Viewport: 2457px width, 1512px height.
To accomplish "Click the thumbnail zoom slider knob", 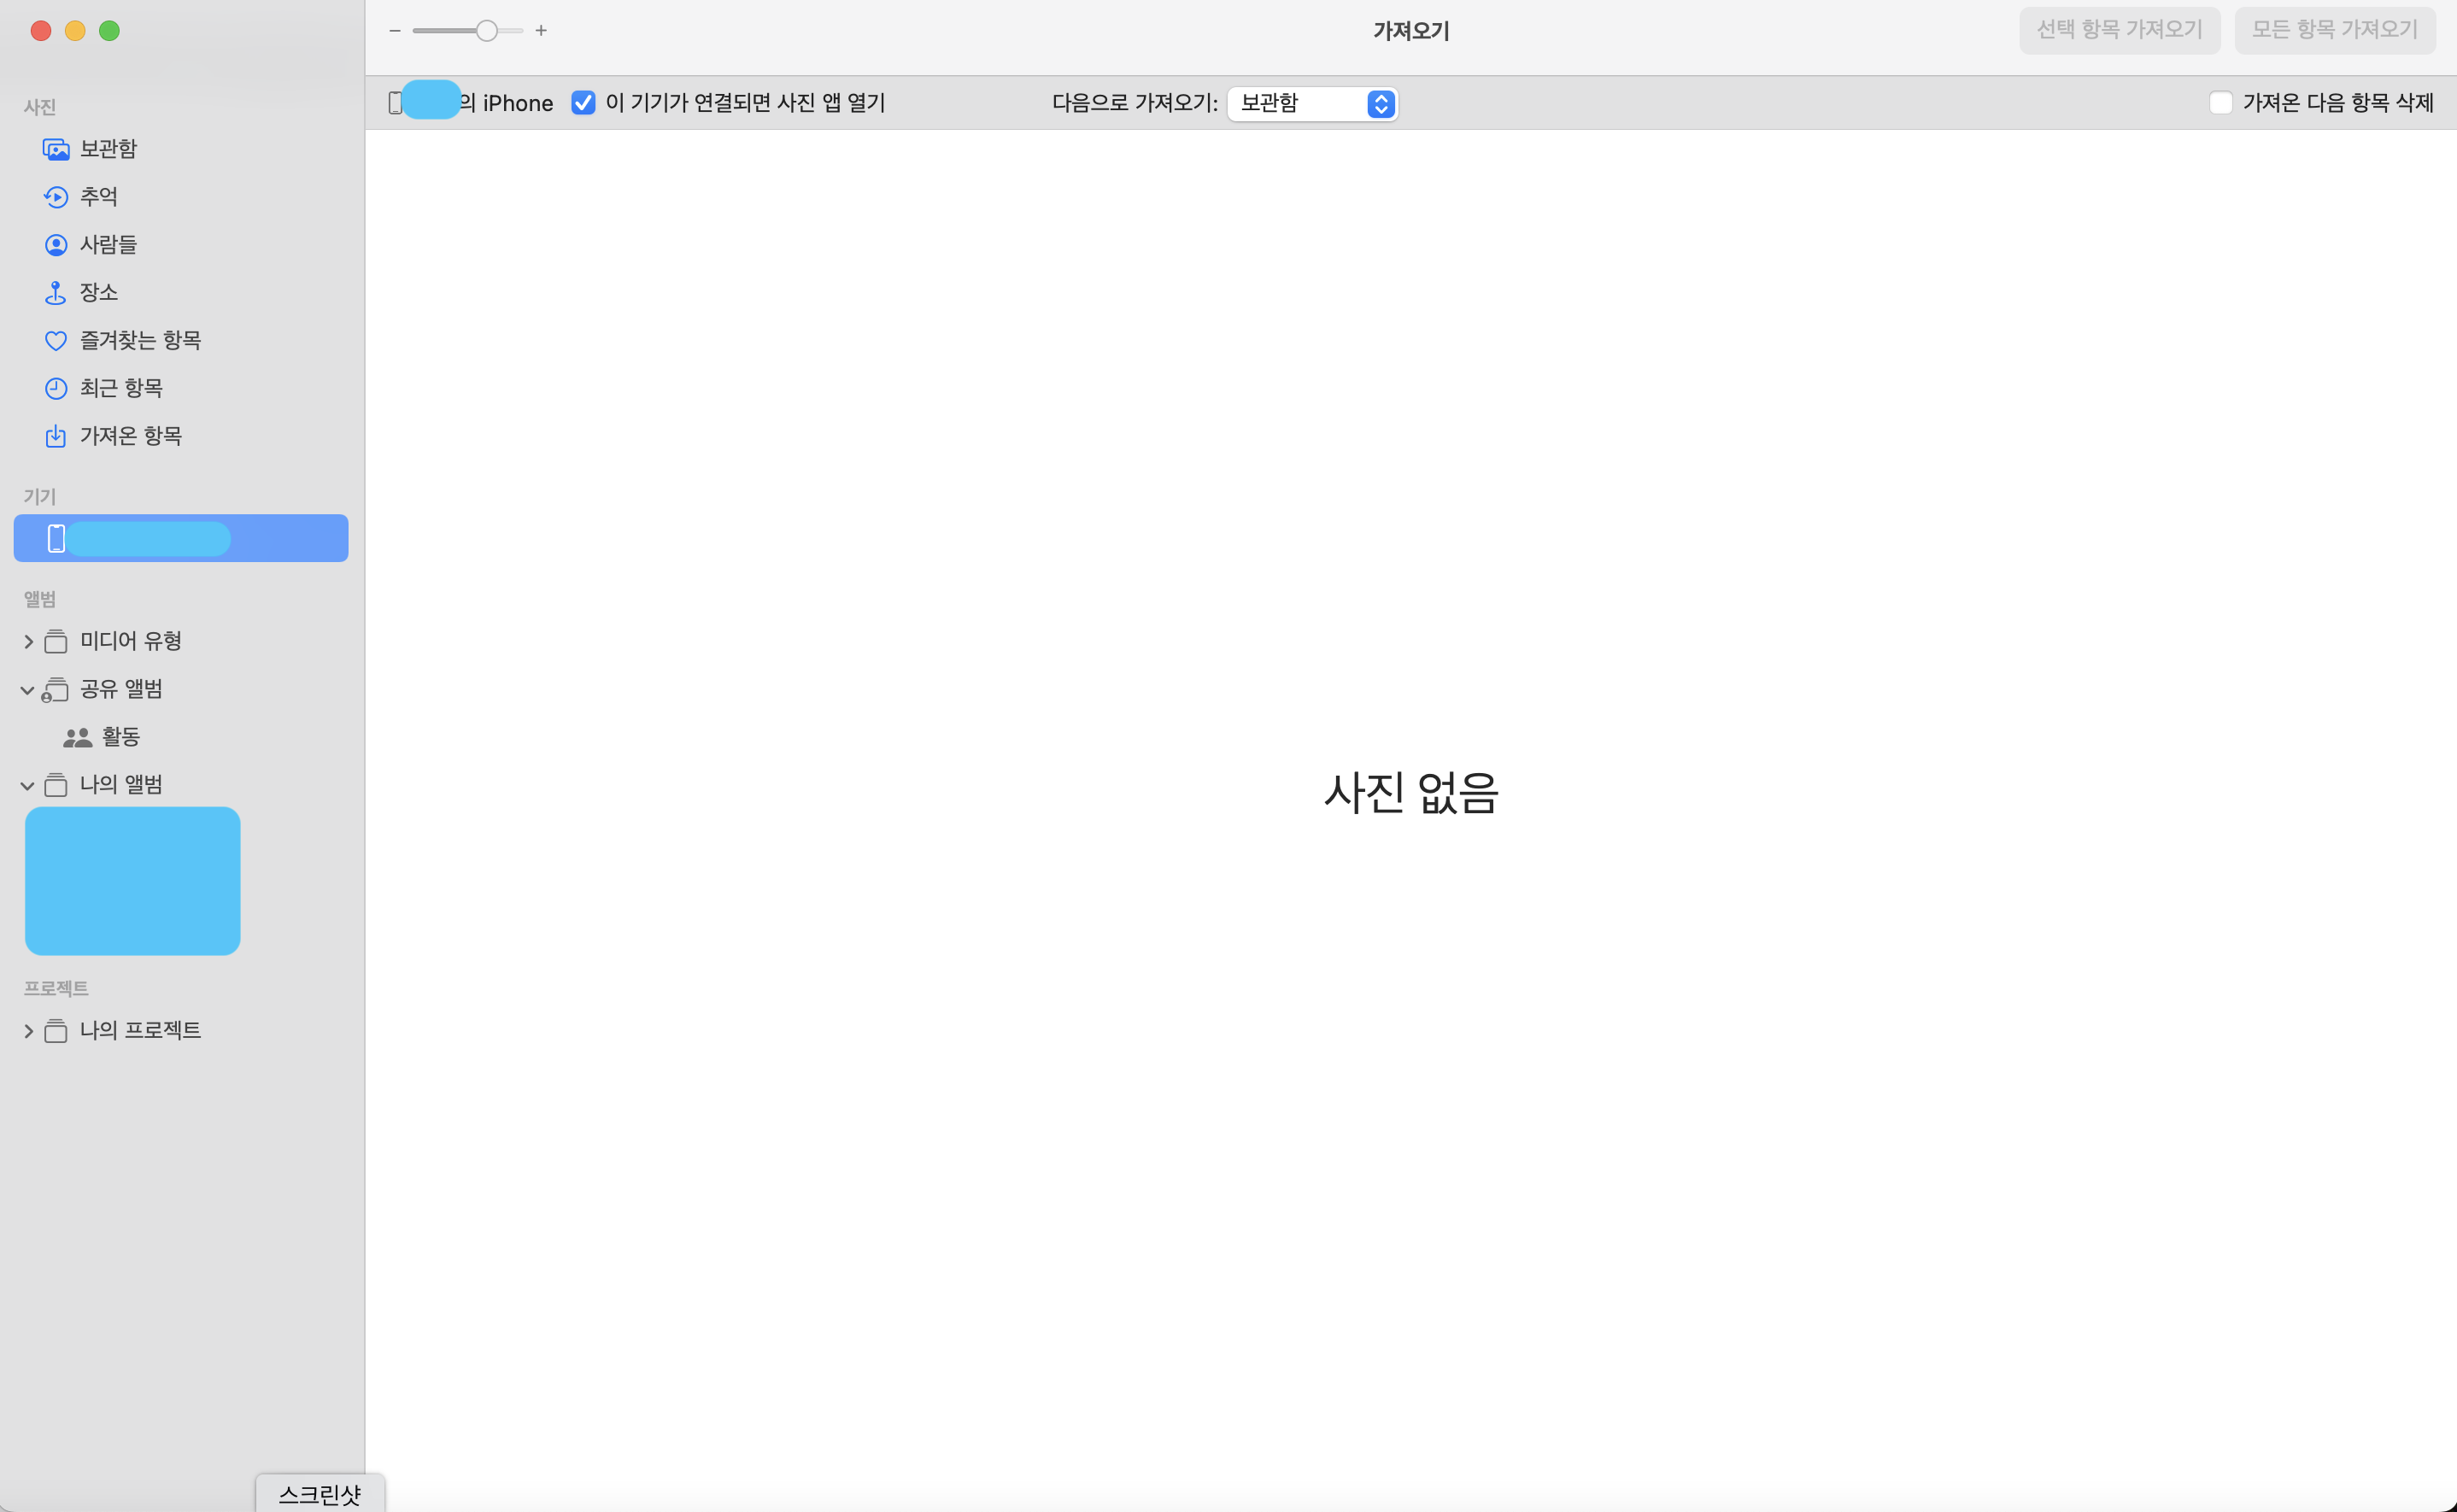I will point(487,31).
